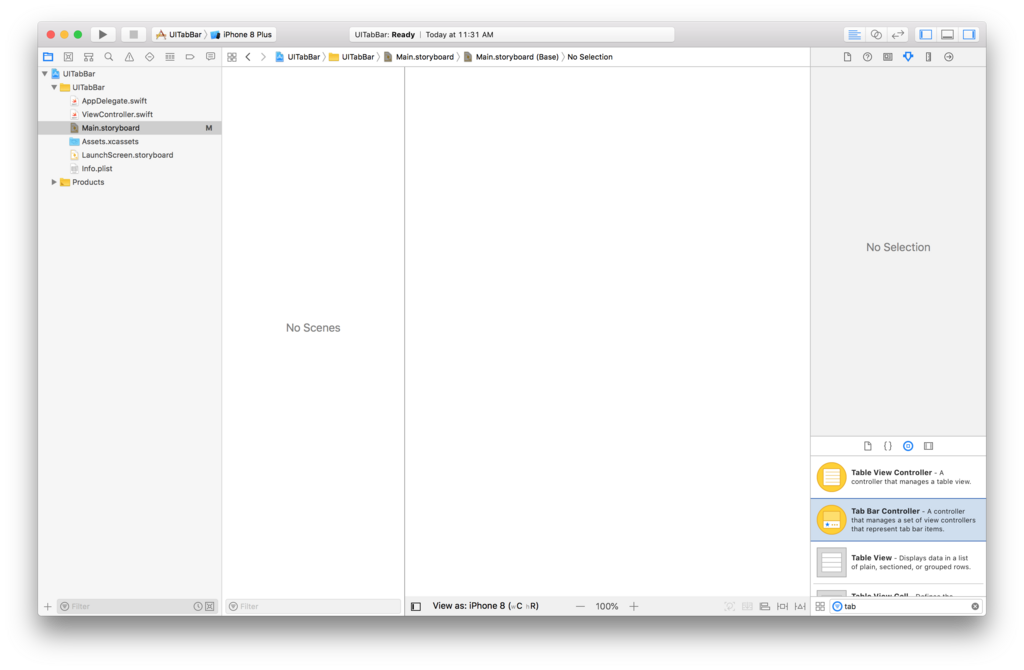Open the Test navigator
The image size is (1024, 670).
150,57
